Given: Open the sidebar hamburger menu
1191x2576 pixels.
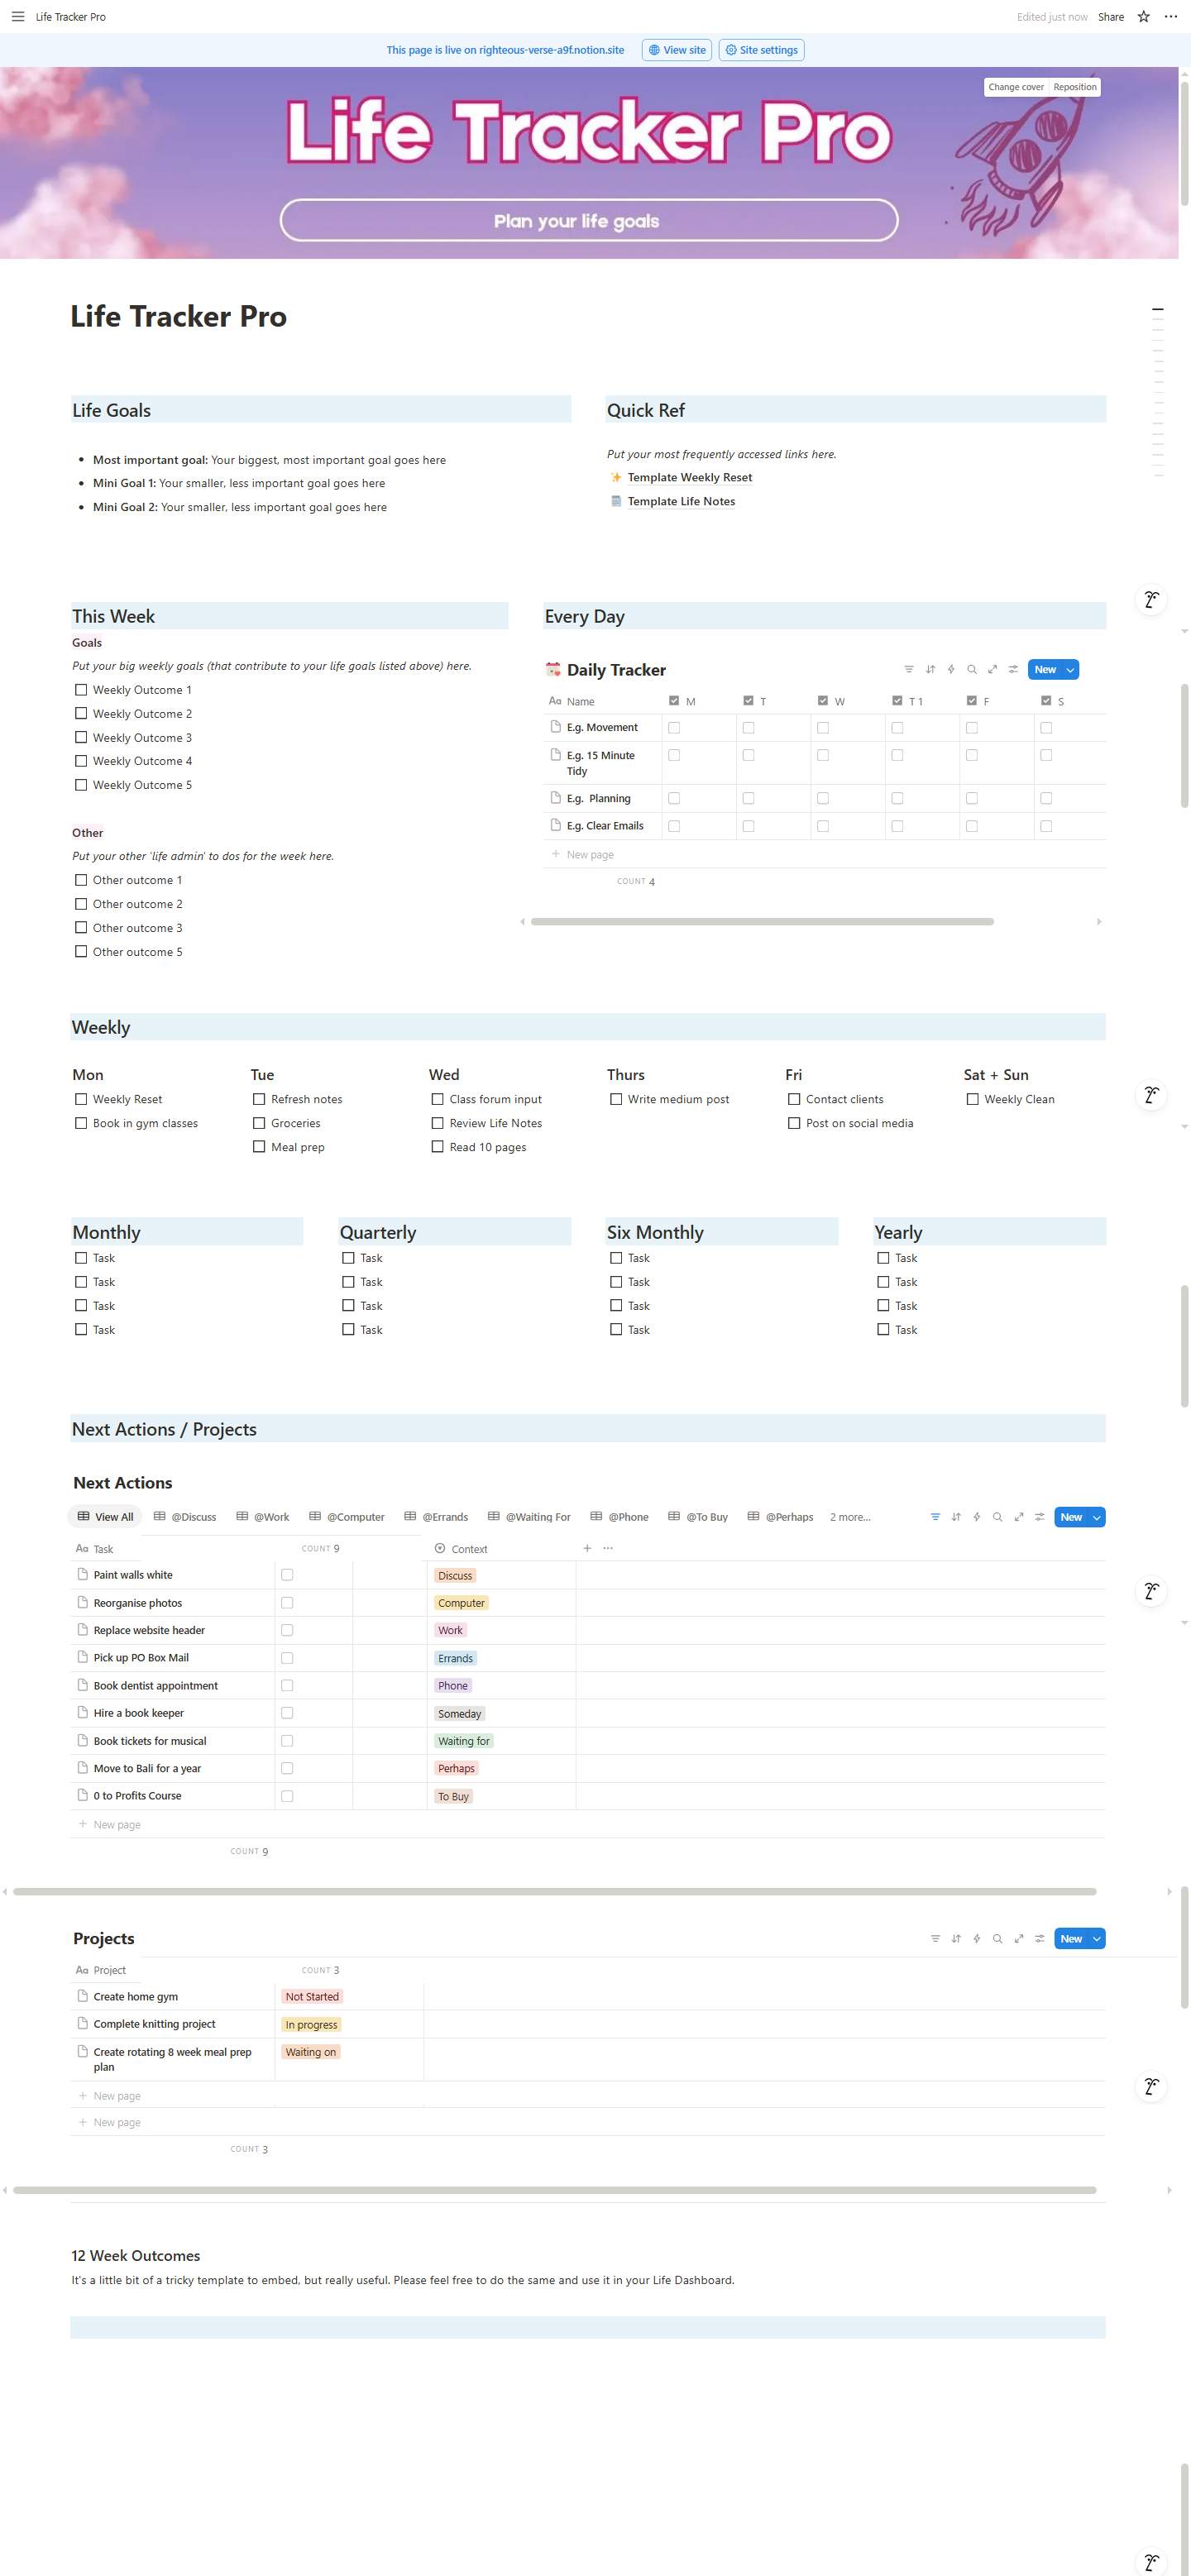Looking at the screenshot, I should pyautogui.click(x=17, y=17).
